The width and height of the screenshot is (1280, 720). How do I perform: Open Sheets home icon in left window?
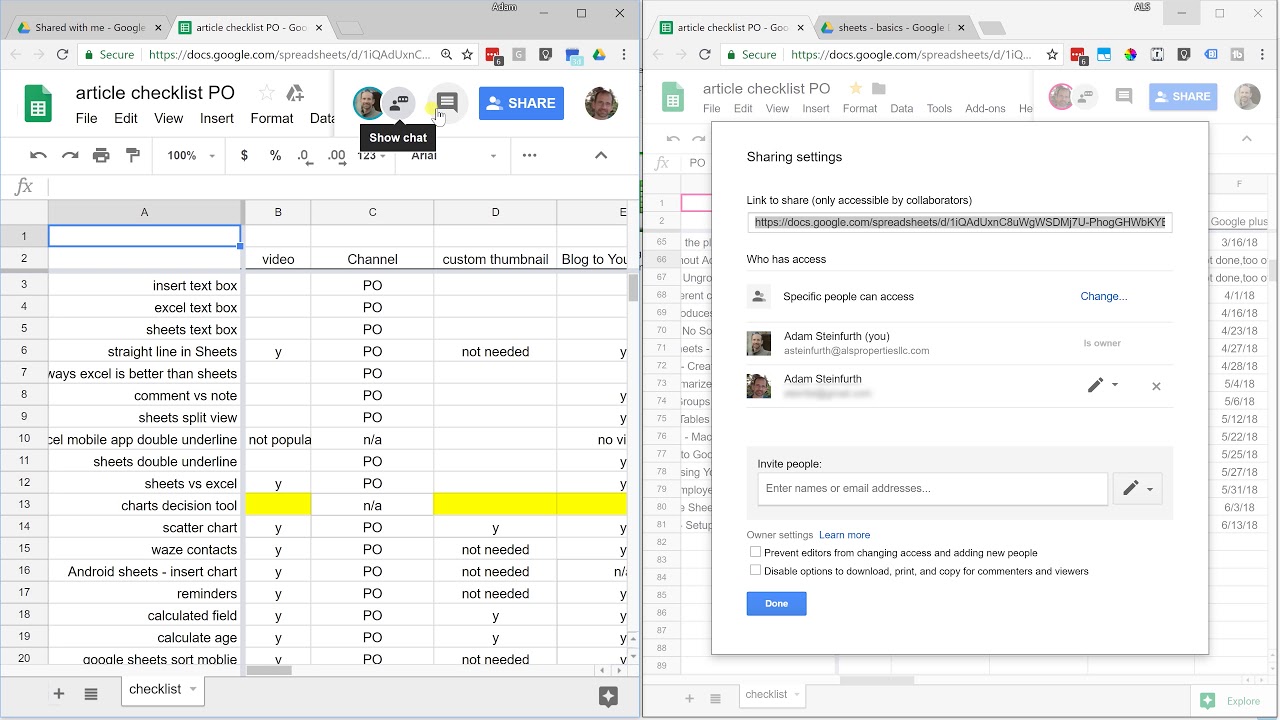[x=37, y=103]
